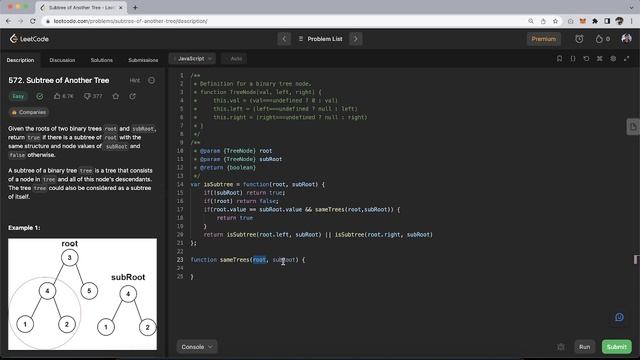Click the editor vertical scrollbar marker
This screenshot has width=640, height=360.
(636, 259)
